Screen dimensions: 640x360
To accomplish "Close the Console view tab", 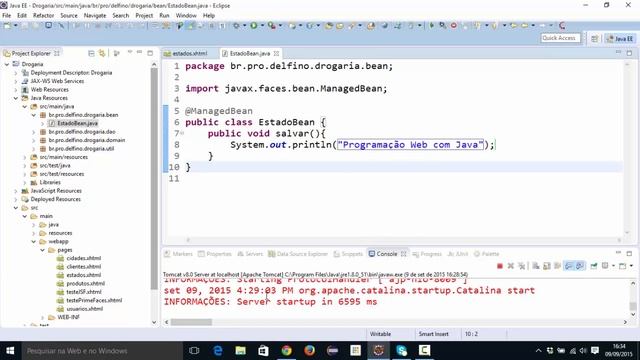I will [x=403, y=254].
